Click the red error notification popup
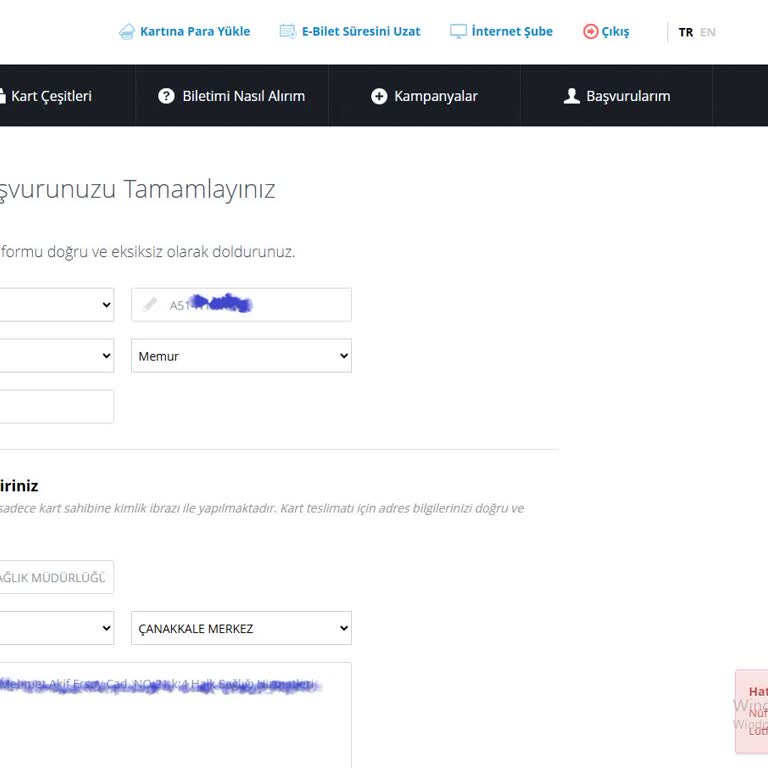The image size is (768, 768). pos(752,710)
